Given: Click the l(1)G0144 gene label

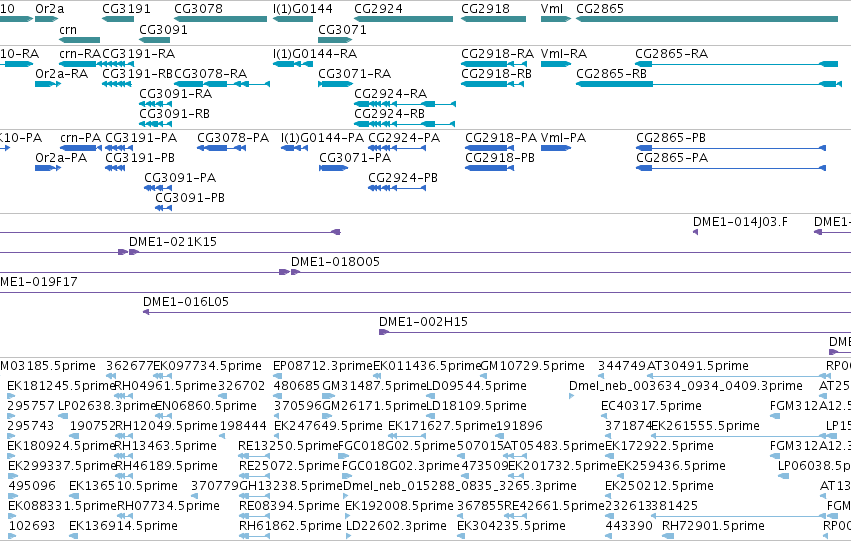Looking at the screenshot, I should click(x=303, y=9).
